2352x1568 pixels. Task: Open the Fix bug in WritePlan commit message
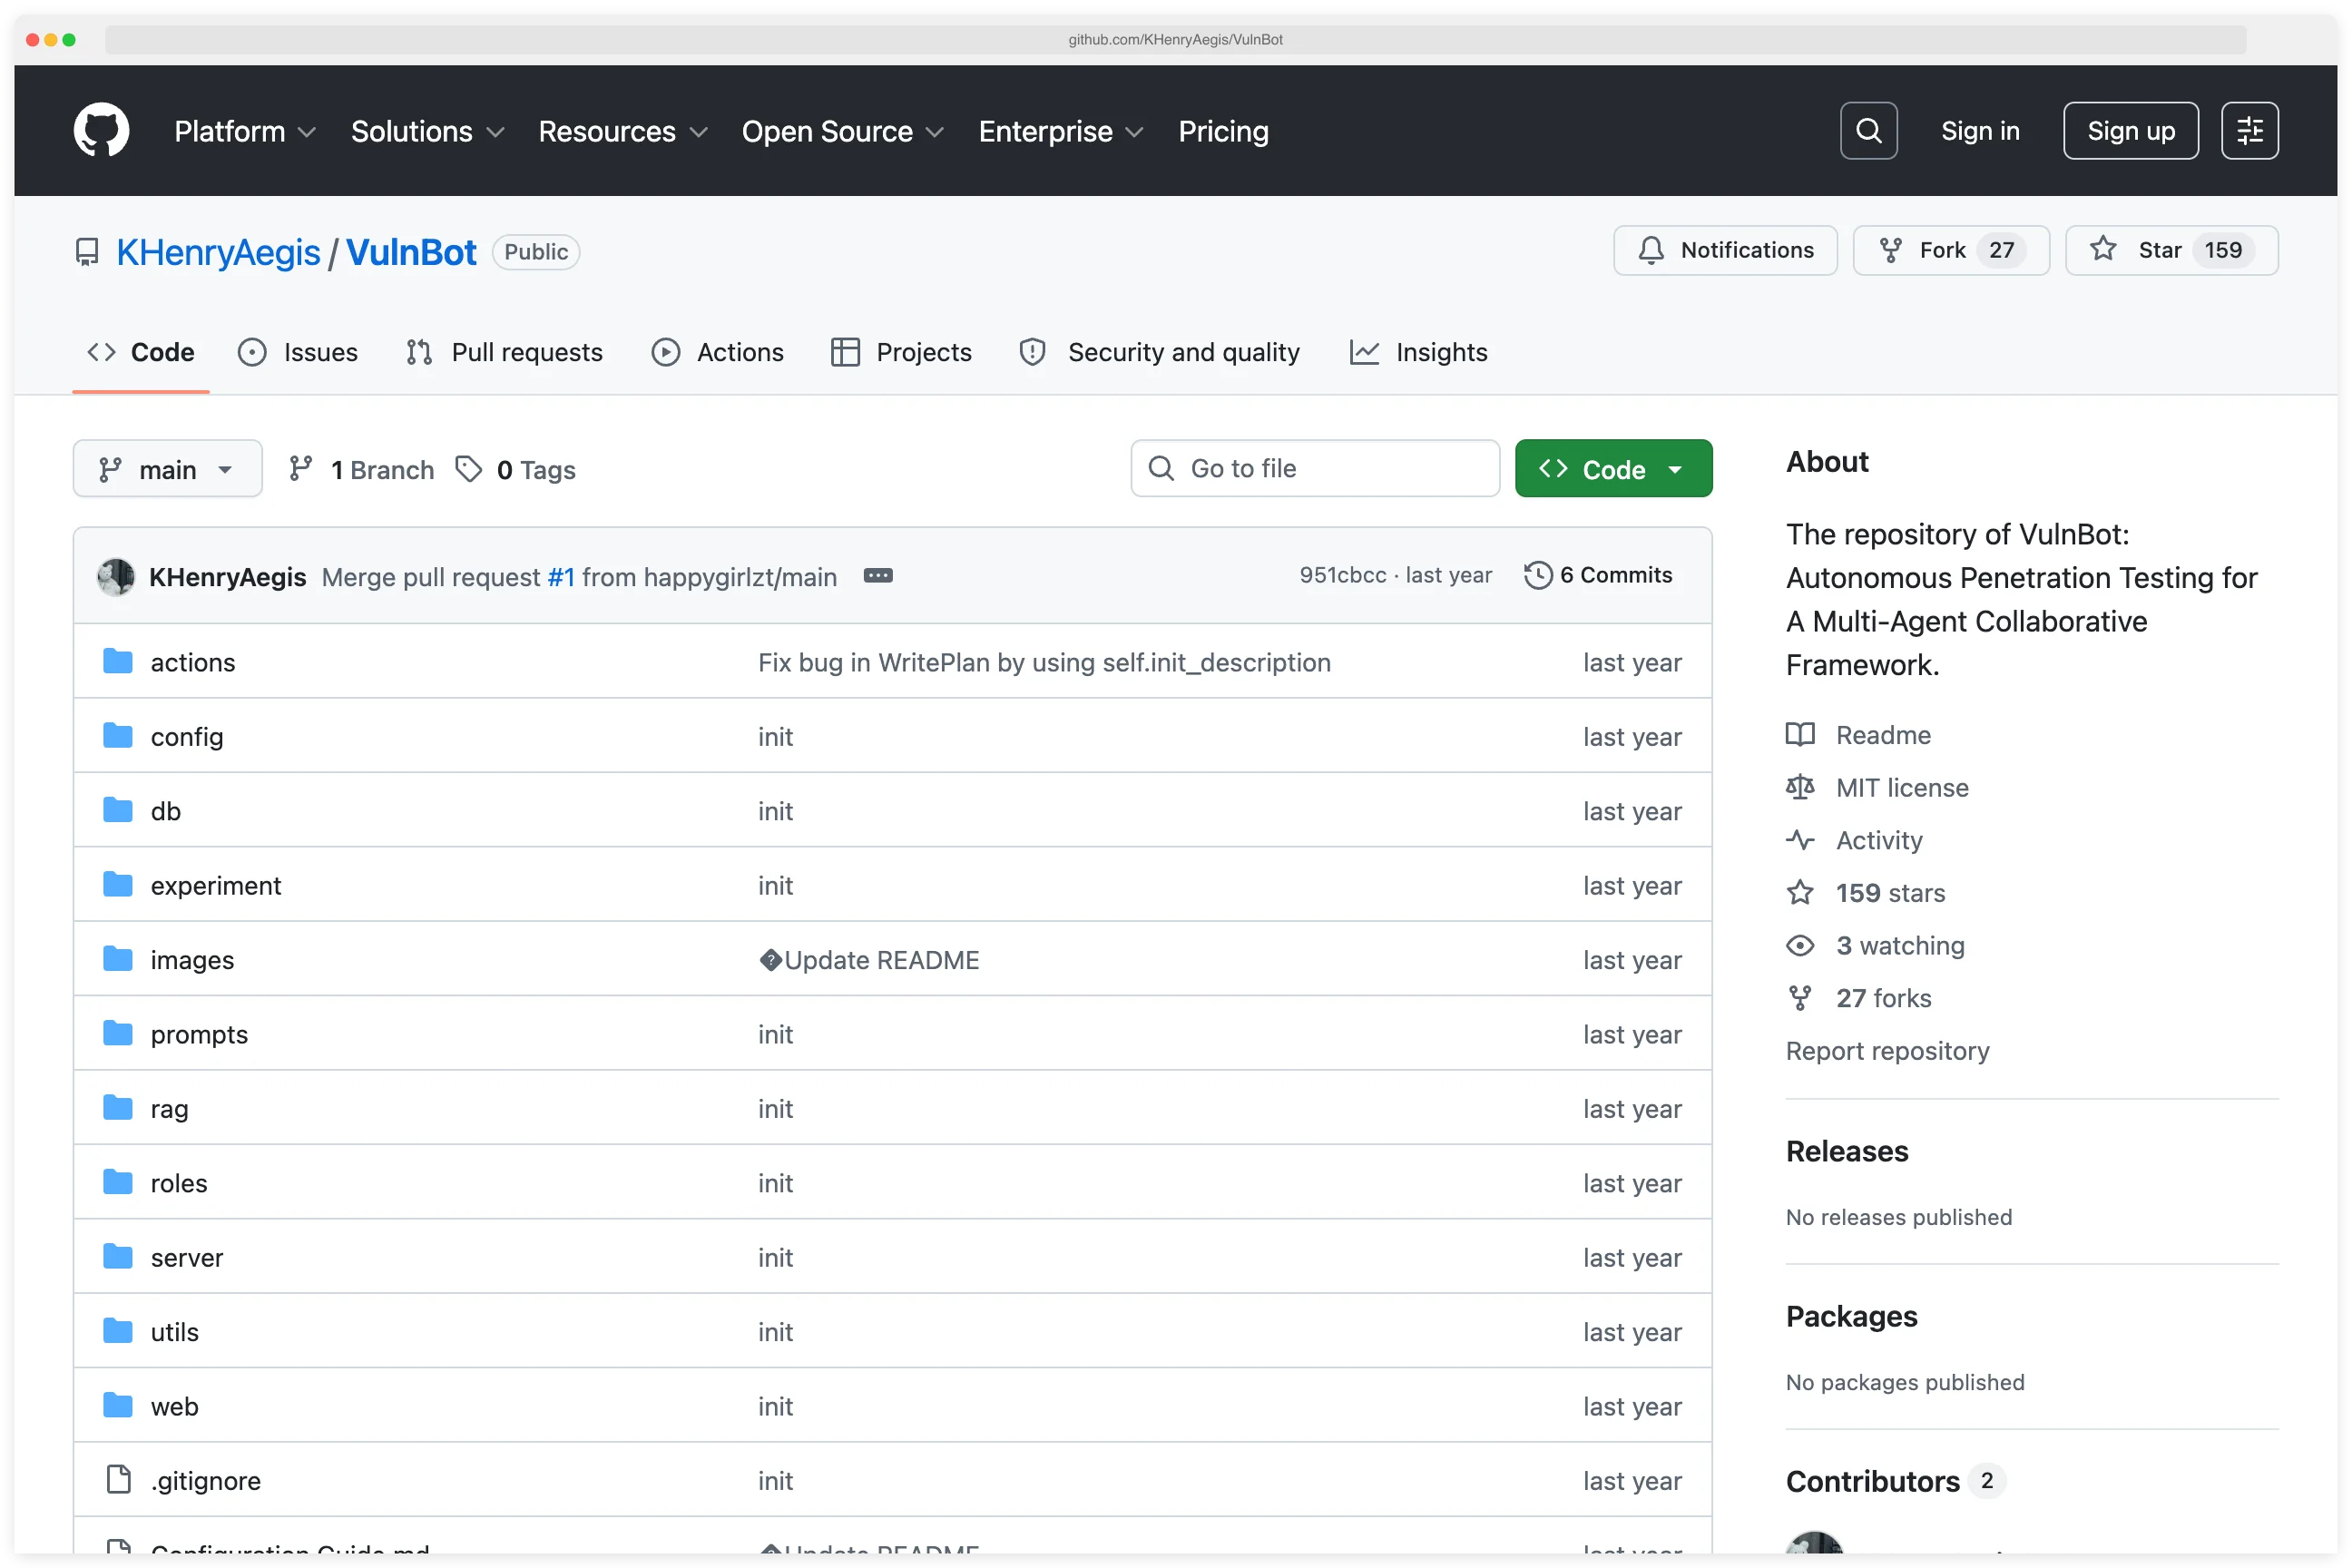point(1044,662)
